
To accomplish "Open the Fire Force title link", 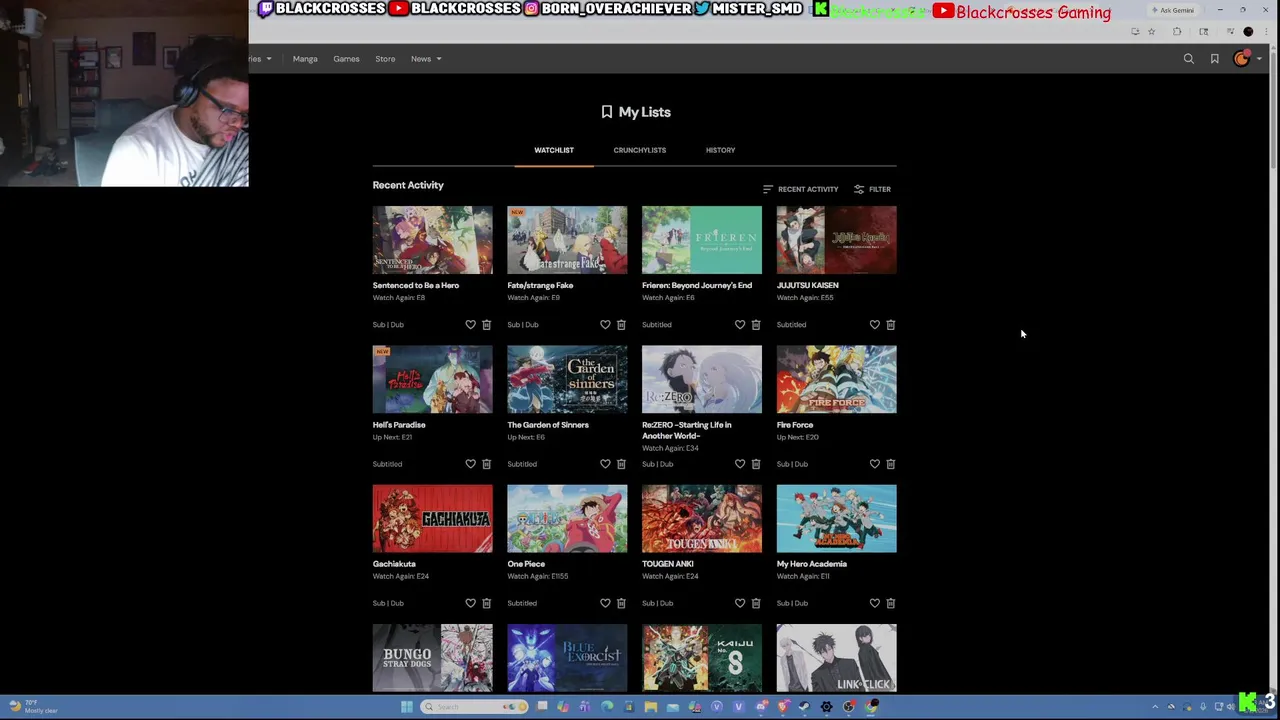I will (795, 425).
